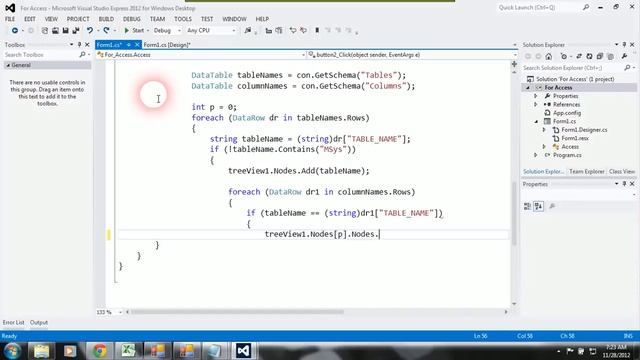The image size is (640, 360).
Task: Open the FILE menu
Action: coord(10,19)
